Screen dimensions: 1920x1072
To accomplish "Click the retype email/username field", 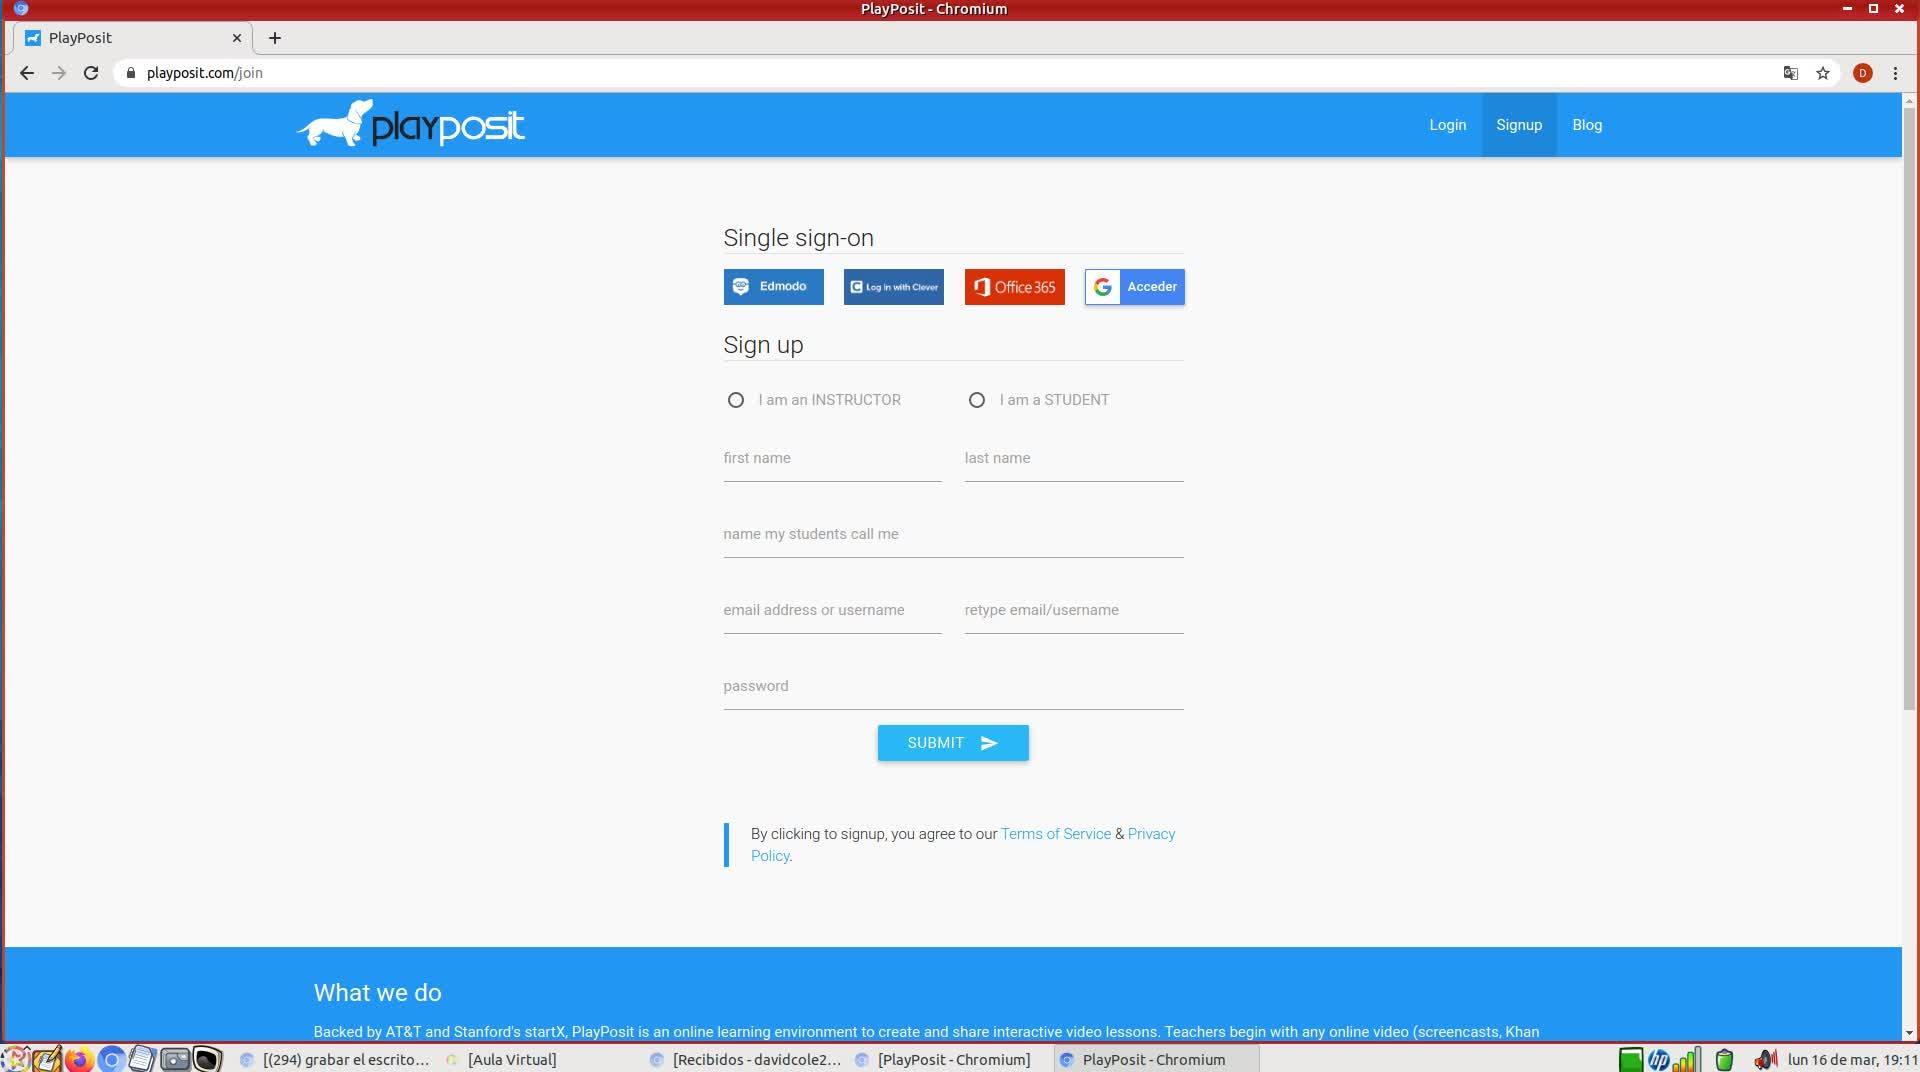I will pyautogui.click(x=1074, y=611).
